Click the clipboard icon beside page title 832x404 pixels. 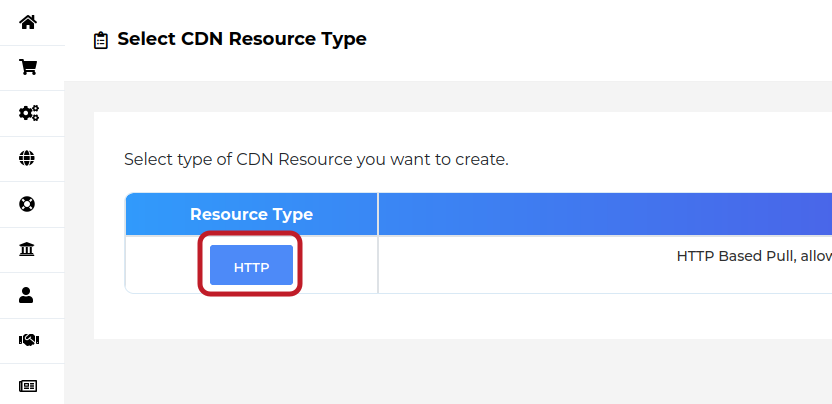pos(100,41)
